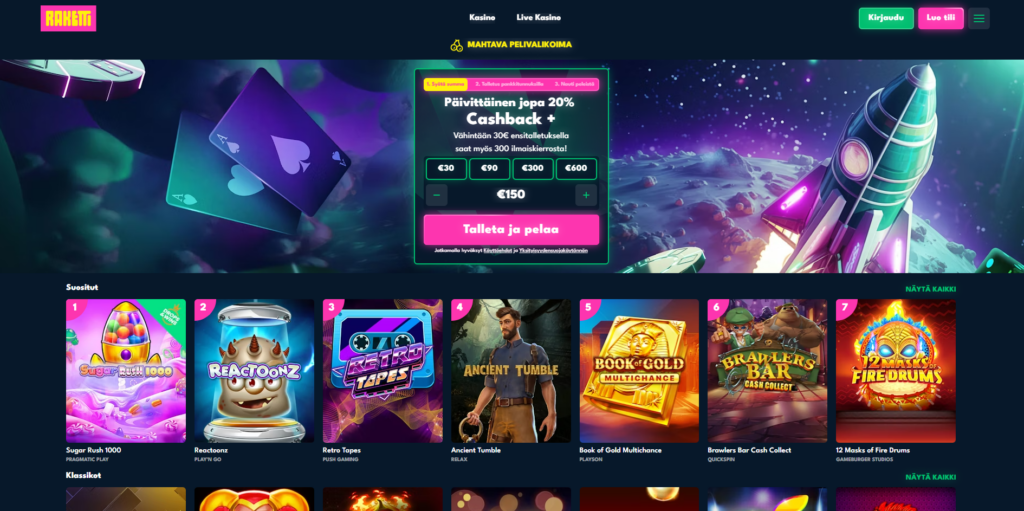
Task: Click the €150 deposit amount field
Action: click(x=511, y=195)
